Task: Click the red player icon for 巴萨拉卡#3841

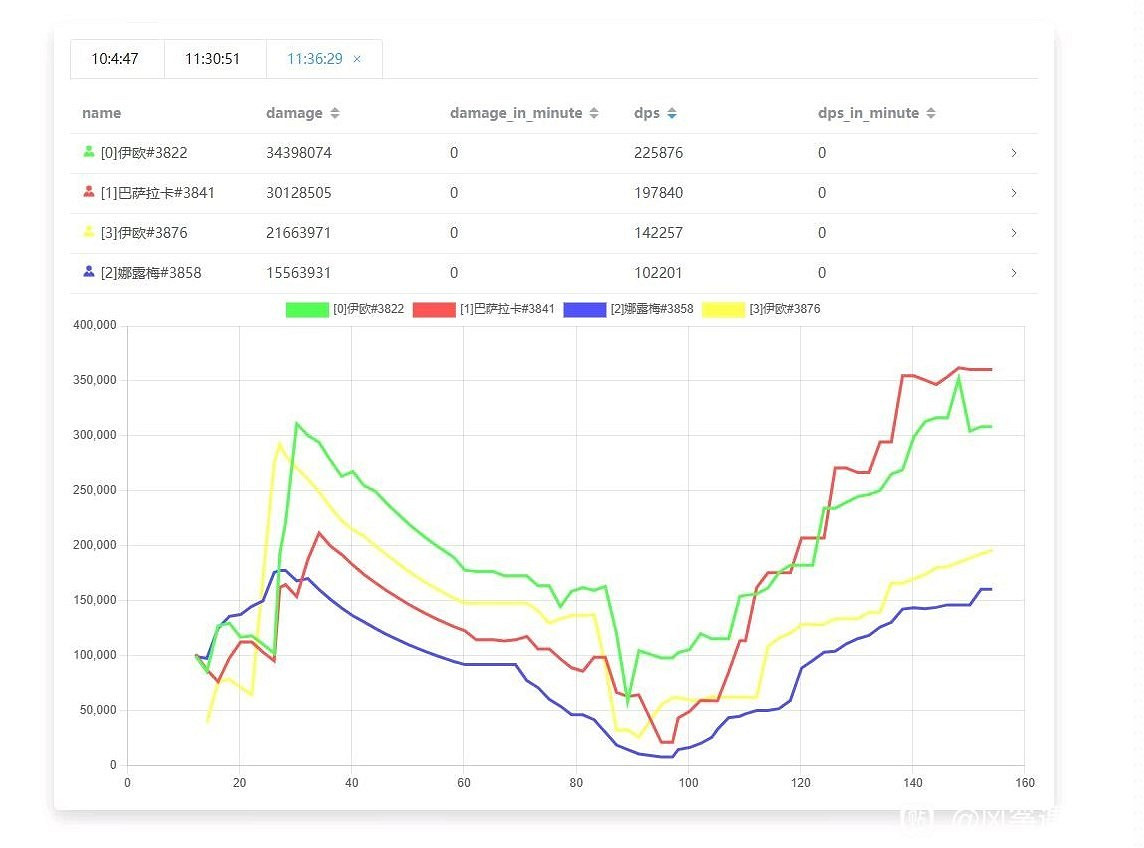Action: 89,192
